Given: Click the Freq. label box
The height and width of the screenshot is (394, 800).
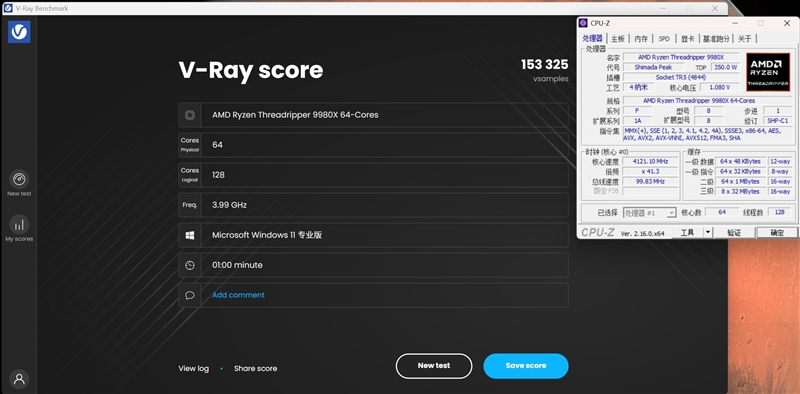Looking at the screenshot, I should point(190,205).
